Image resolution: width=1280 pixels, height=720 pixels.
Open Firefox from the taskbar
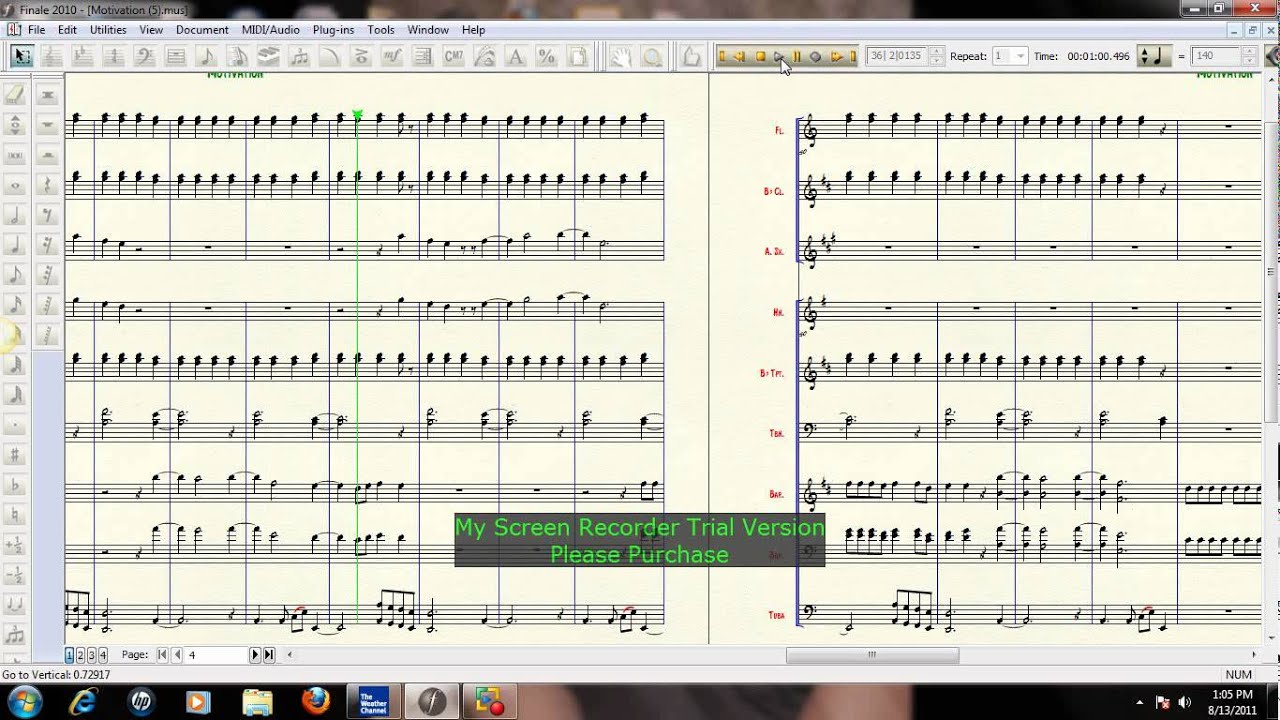(x=316, y=701)
